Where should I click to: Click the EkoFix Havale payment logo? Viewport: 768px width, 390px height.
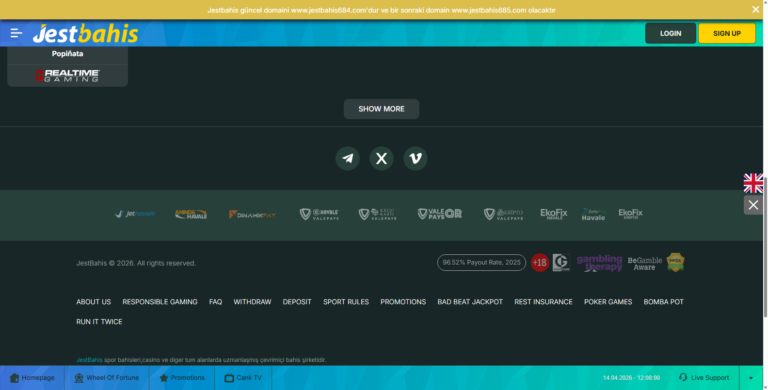pos(554,214)
